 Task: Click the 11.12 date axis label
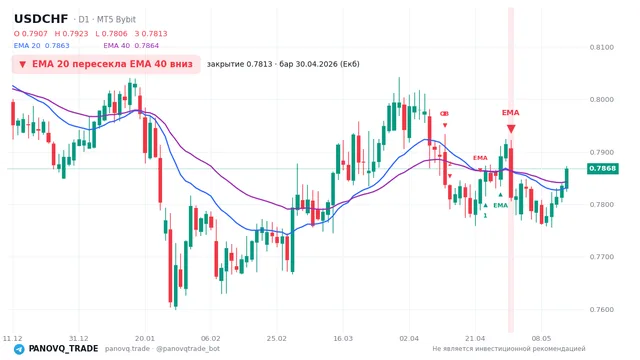12,338
